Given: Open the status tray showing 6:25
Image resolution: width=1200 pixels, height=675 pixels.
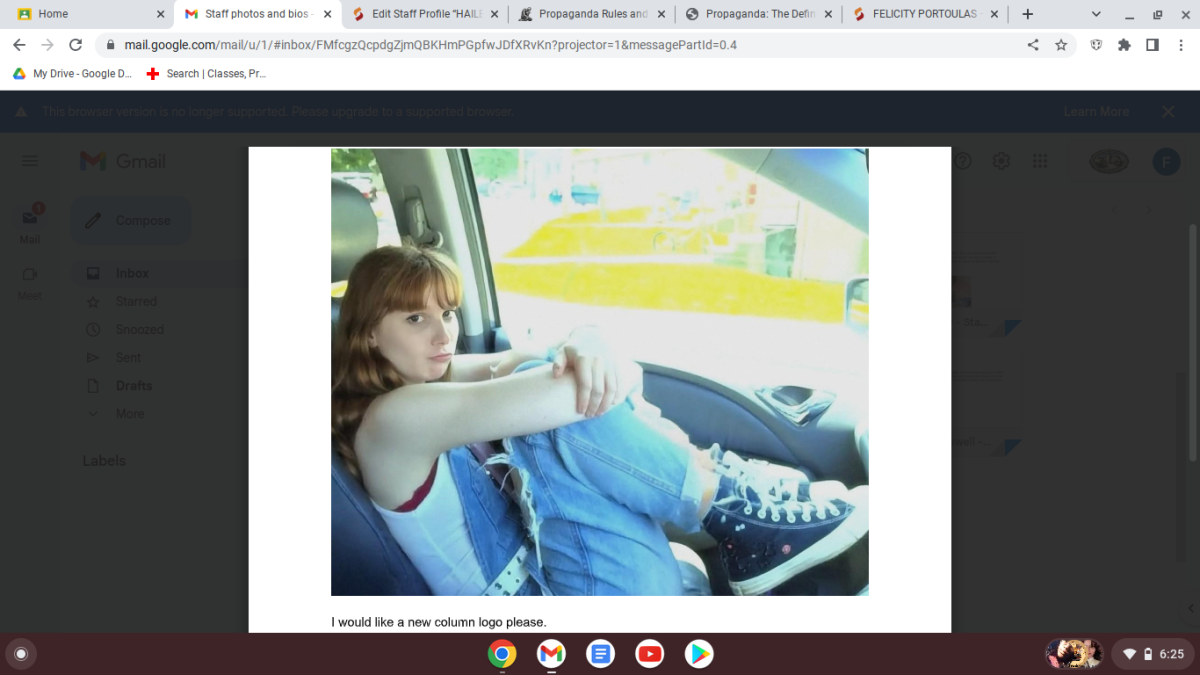Looking at the screenshot, I should 1151,654.
